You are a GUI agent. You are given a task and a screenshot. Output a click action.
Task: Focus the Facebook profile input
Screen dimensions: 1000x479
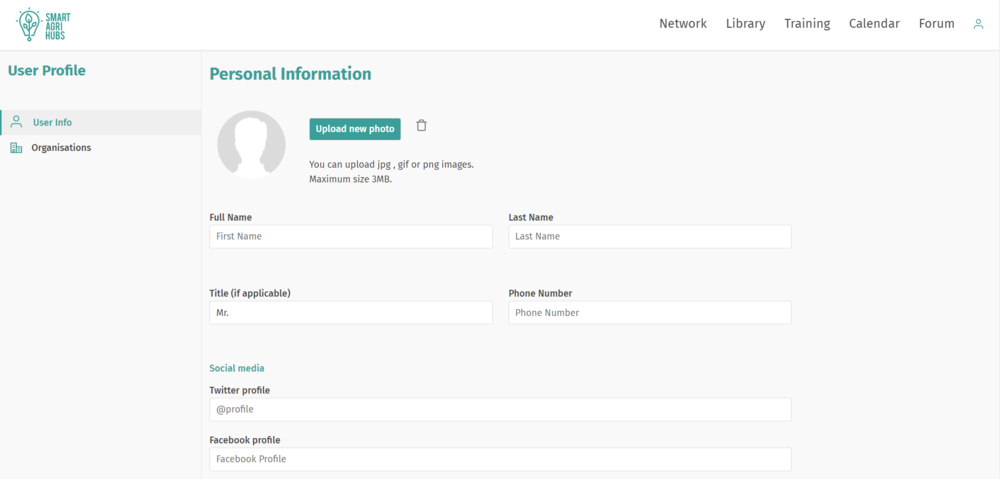tap(501, 459)
